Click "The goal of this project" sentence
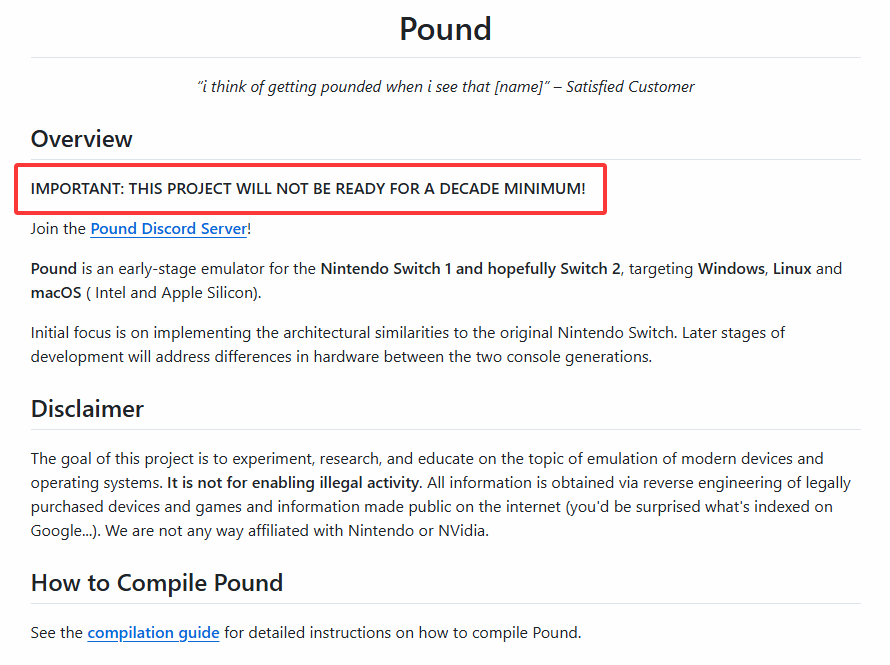The width and height of the screenshot is (890, 665). pyautogui.click(x=120, y=458)
